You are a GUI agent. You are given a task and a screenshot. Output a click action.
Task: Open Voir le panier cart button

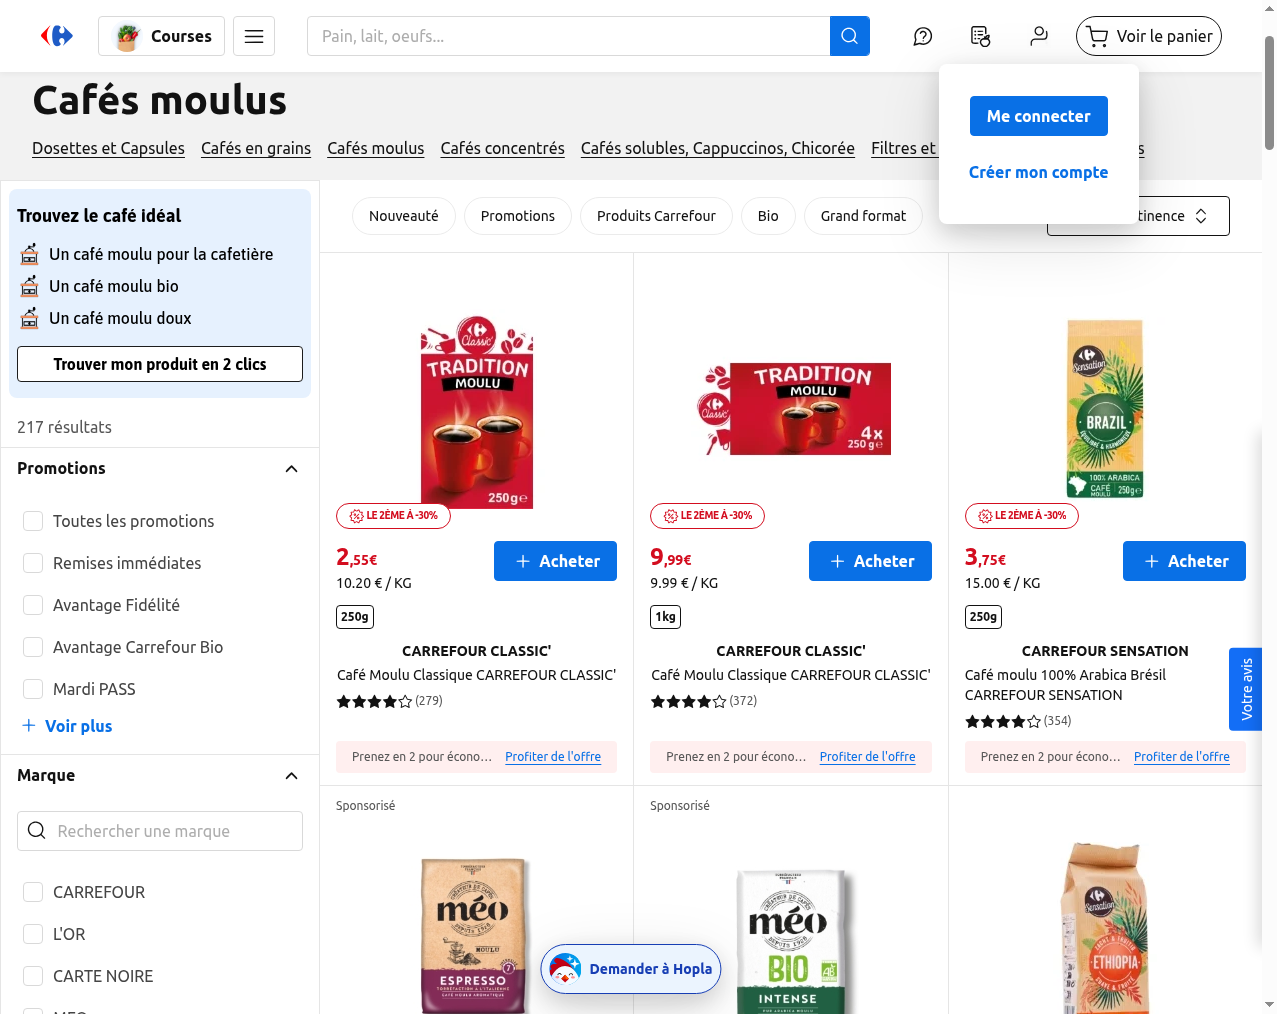point(1149,36)
